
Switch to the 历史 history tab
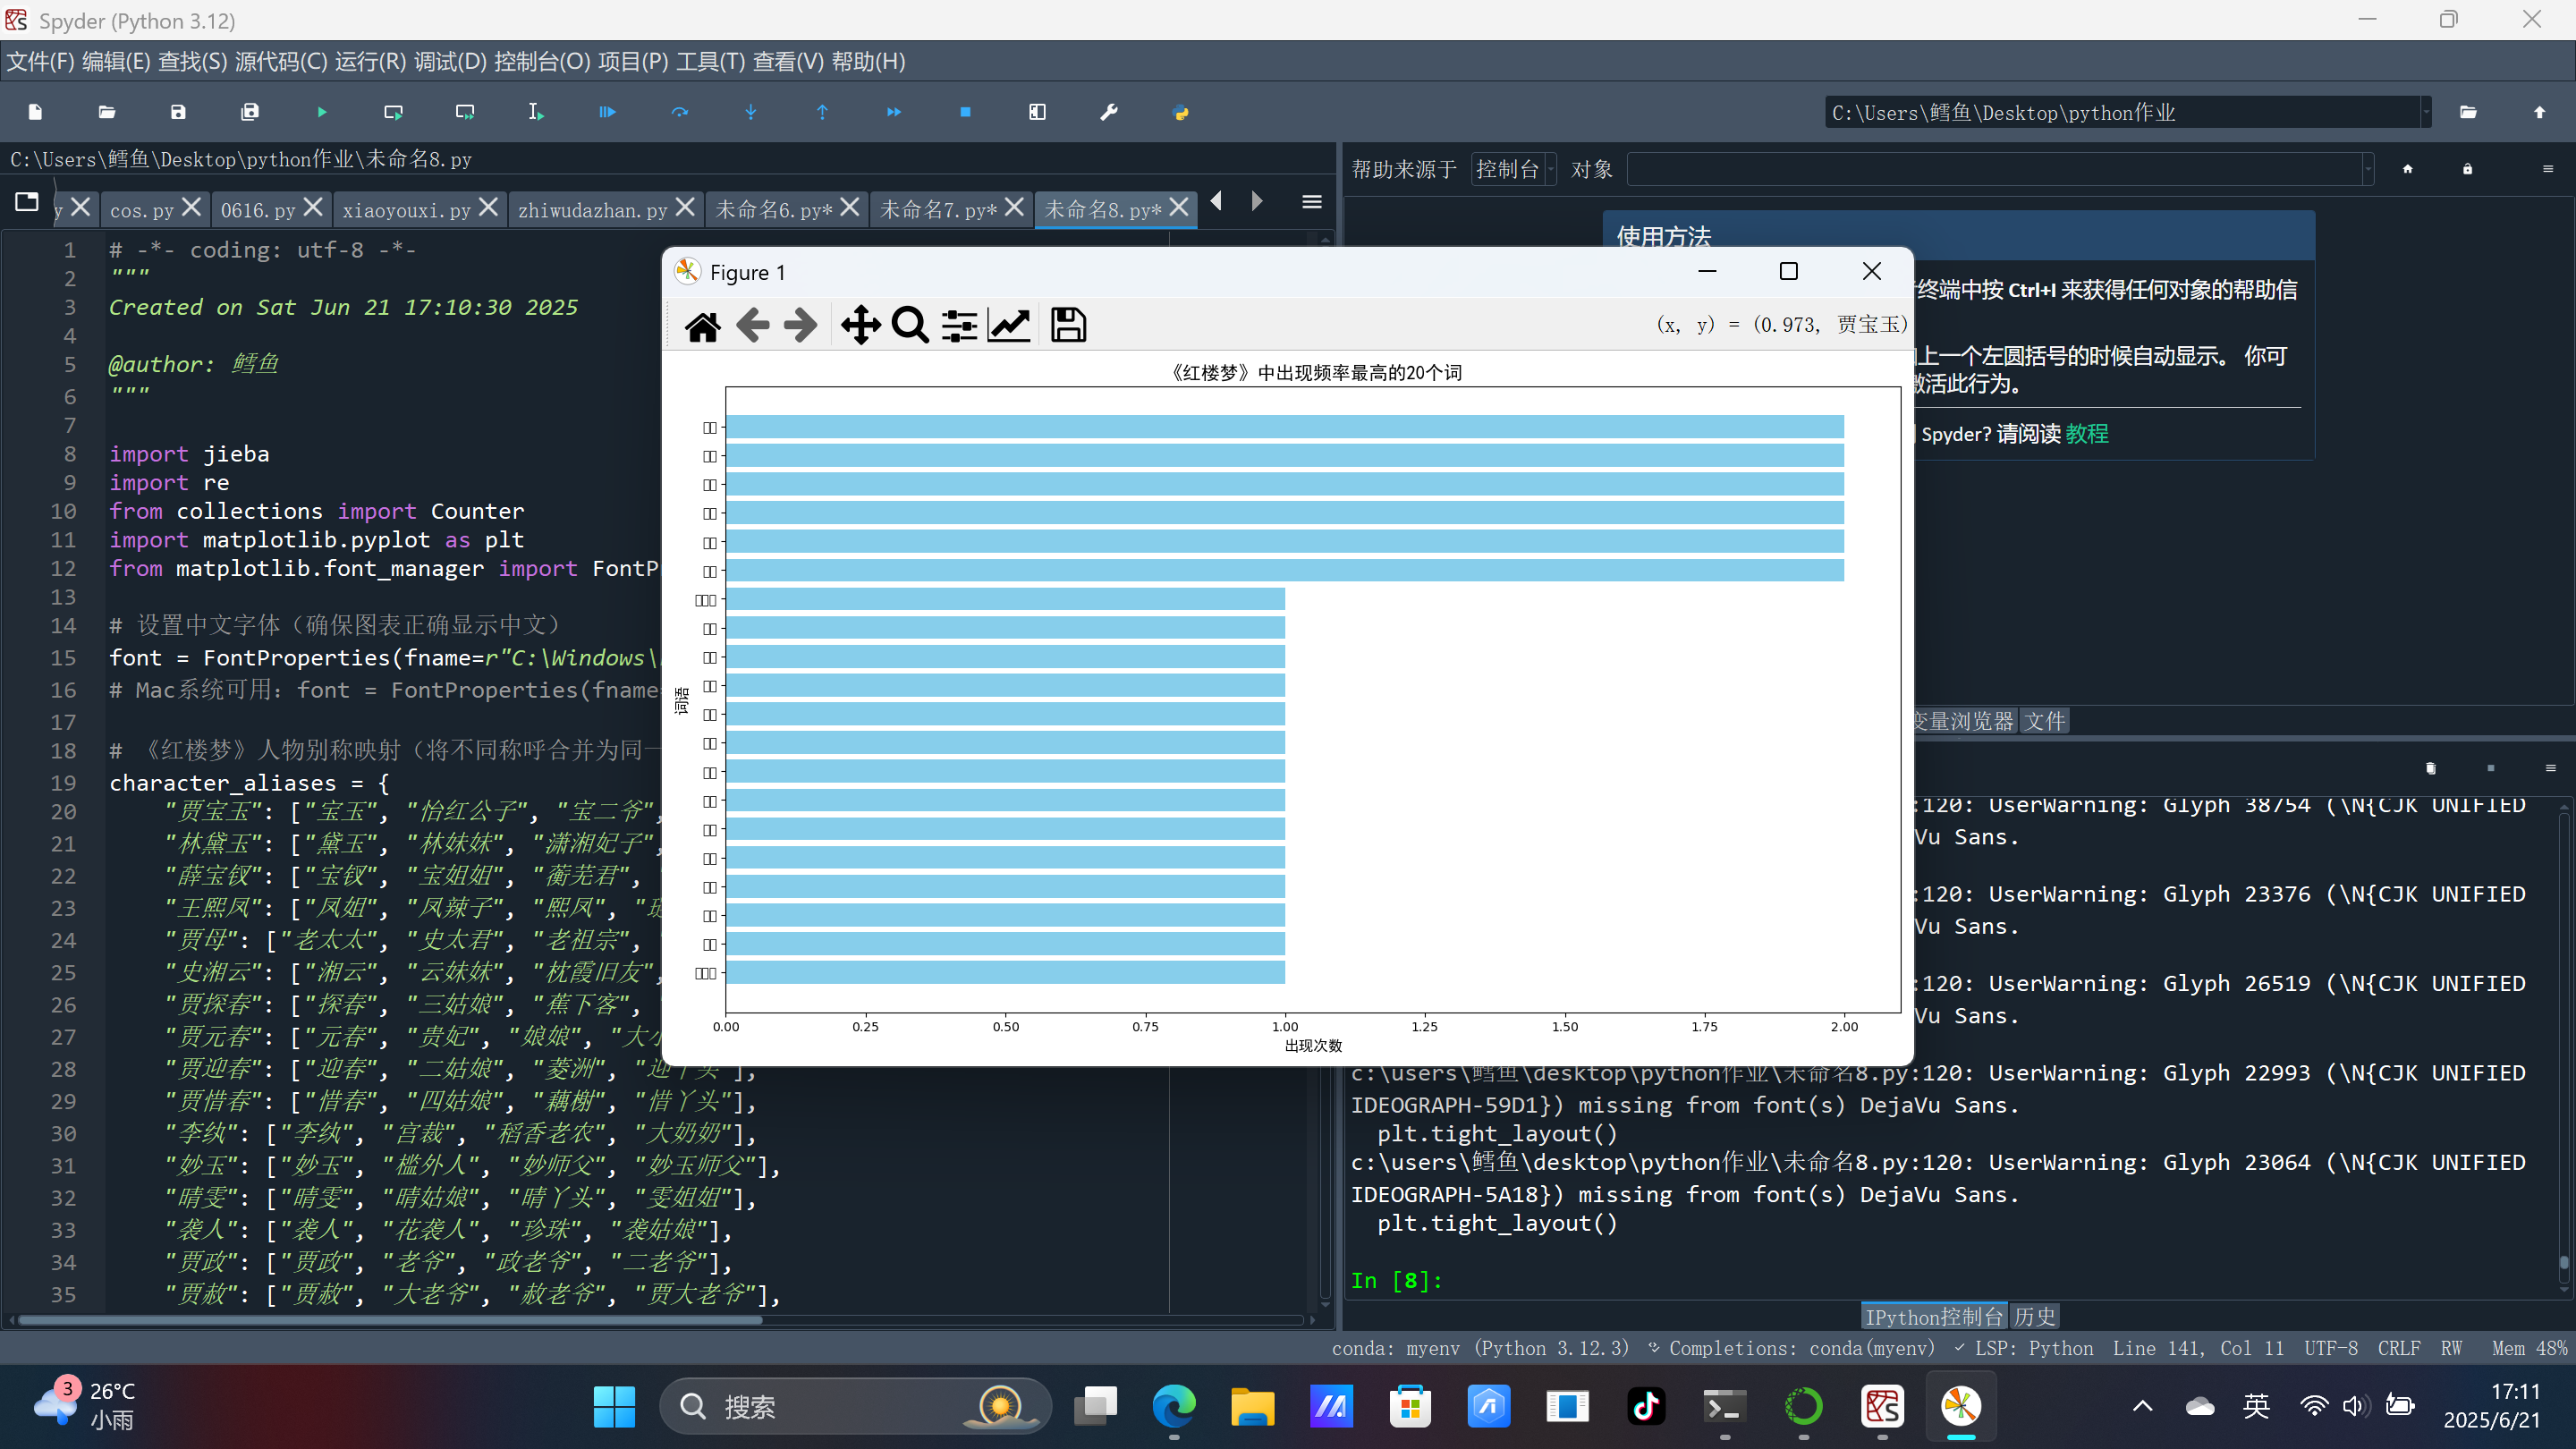tap(2034, 1317)
